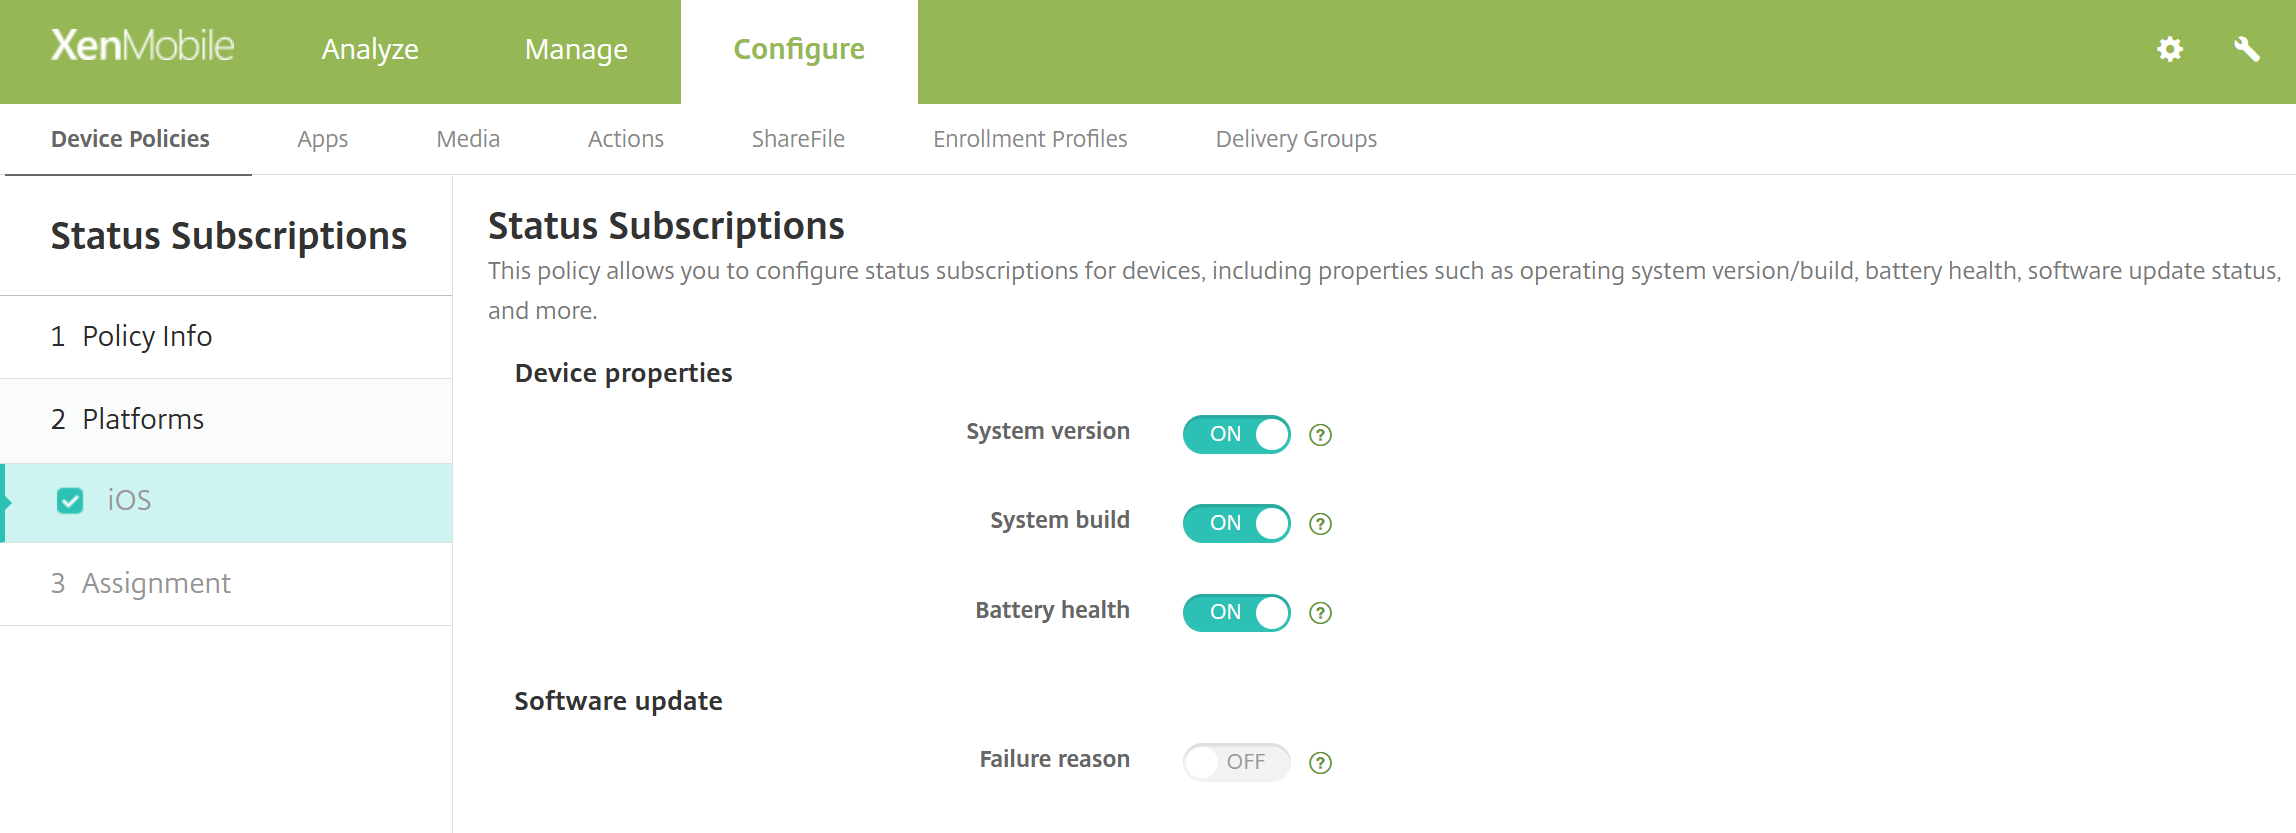The image size is (2296, 833).
Task: Uncheck the iOS platform checkbox
Action: click(x=69, y=500)
